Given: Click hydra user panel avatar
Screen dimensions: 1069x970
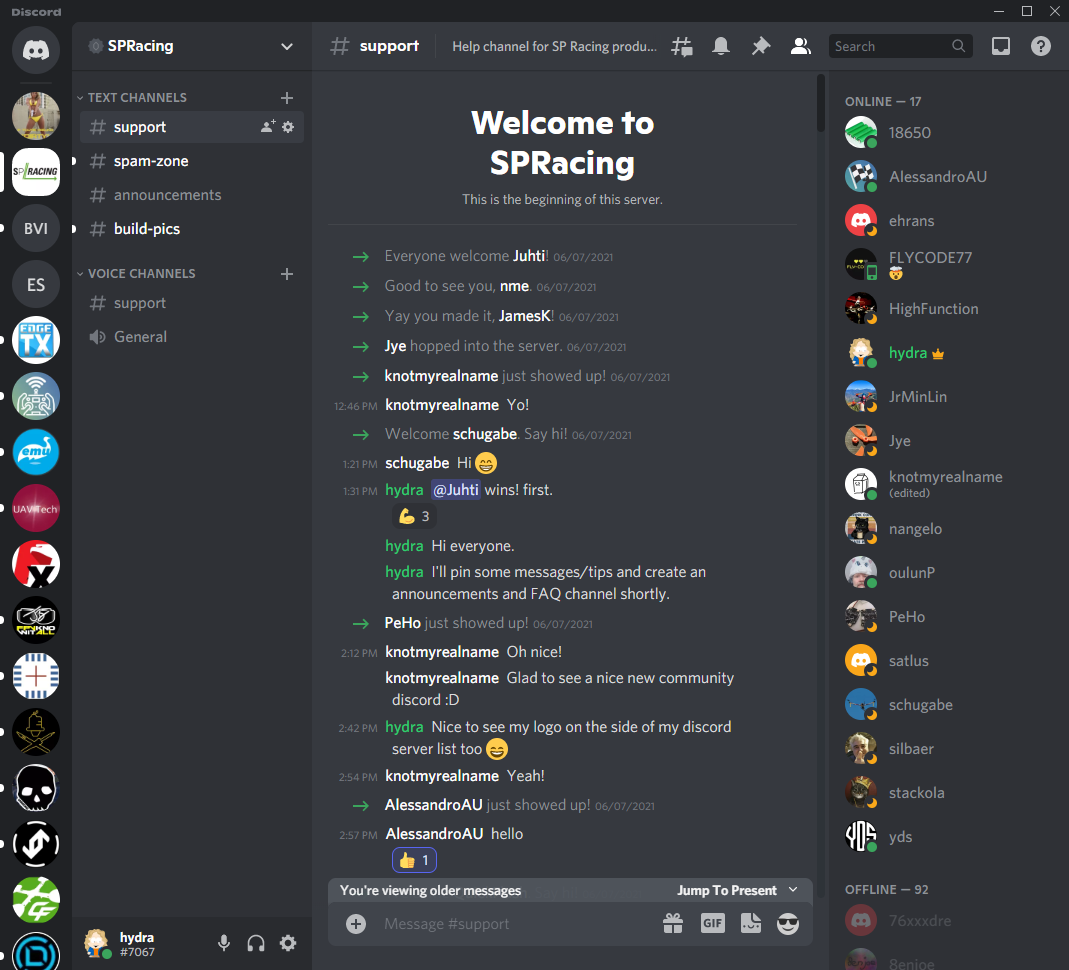Looking at the screenshot, I should click(97, 943).
